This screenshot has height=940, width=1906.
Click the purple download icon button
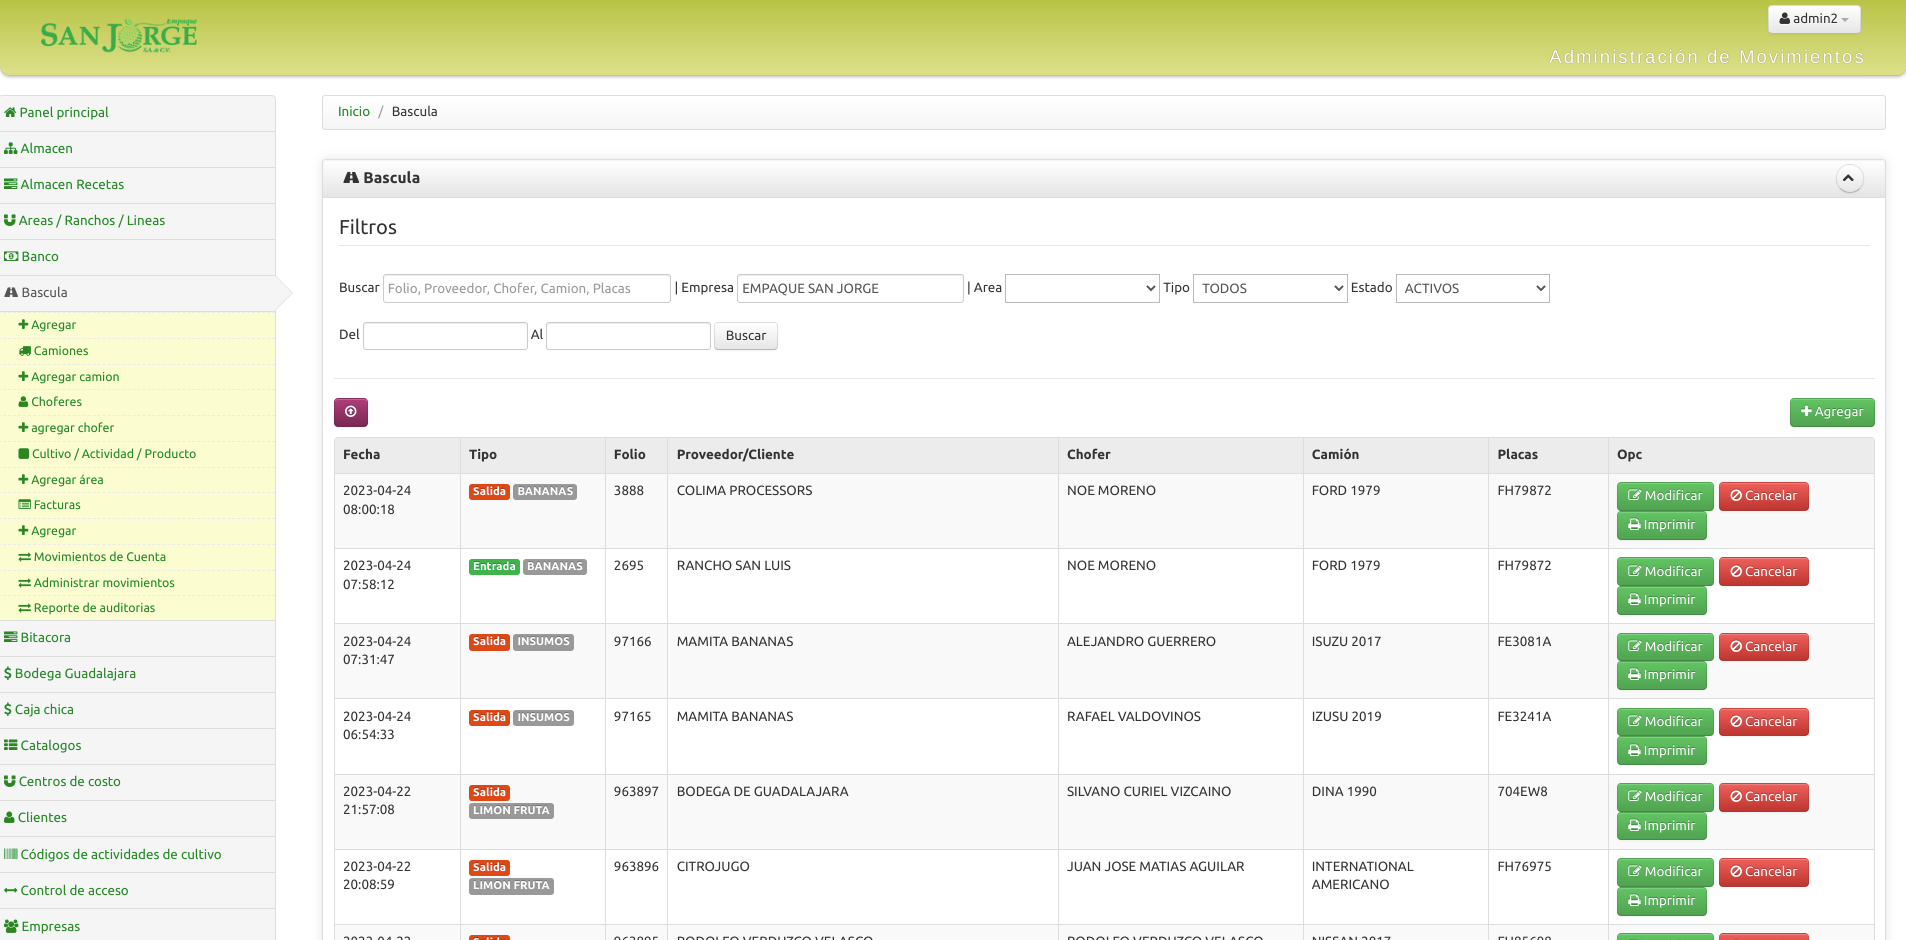351,412
